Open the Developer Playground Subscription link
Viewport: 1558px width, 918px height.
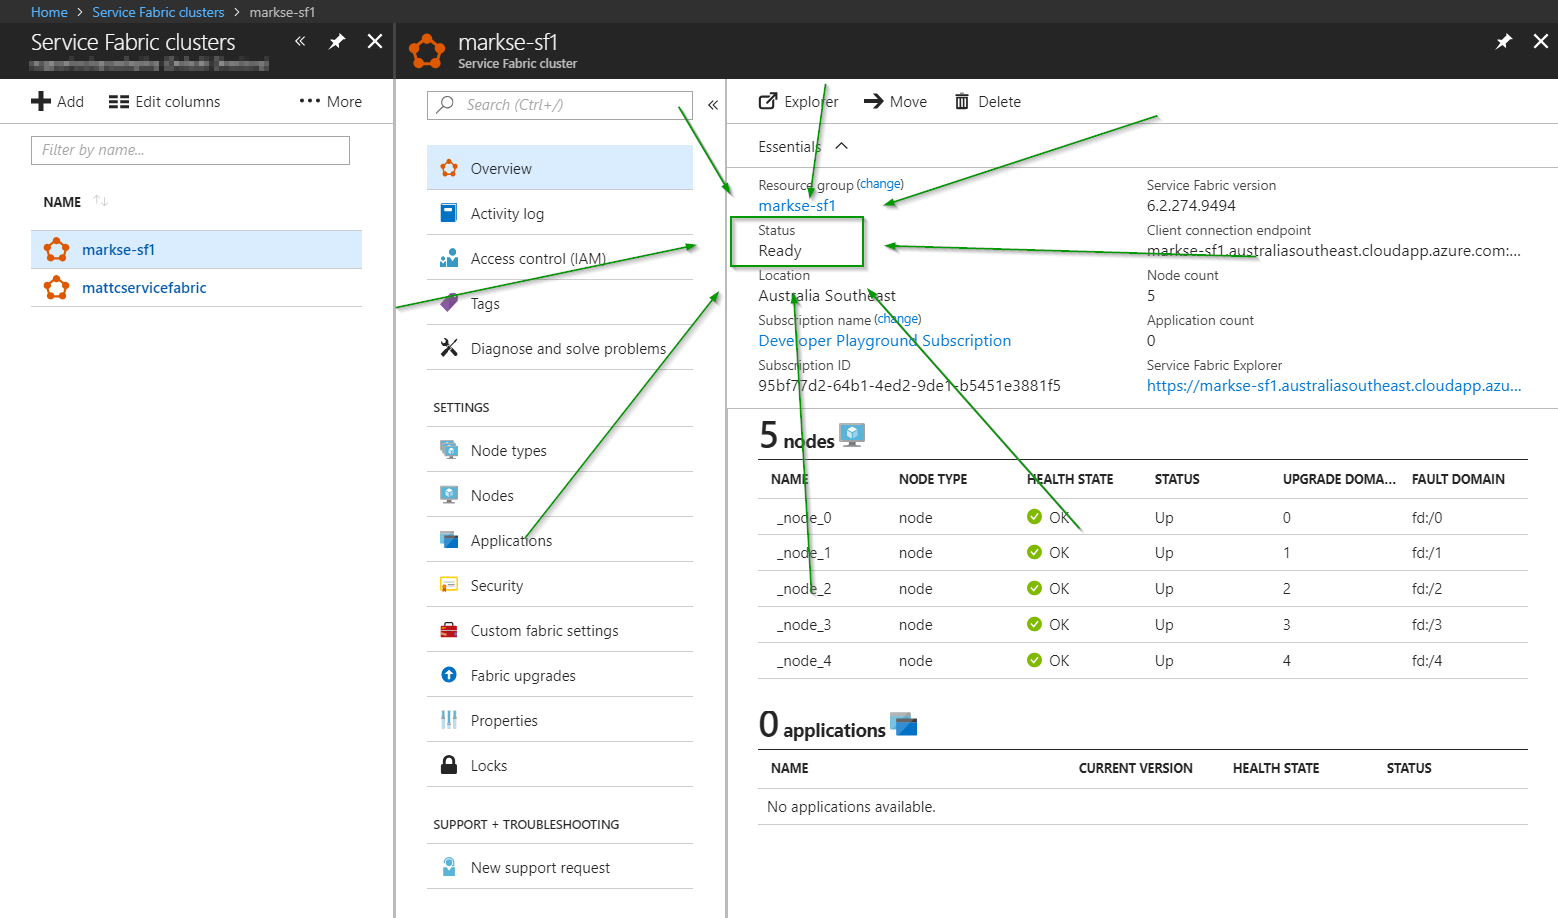point(884,340)
